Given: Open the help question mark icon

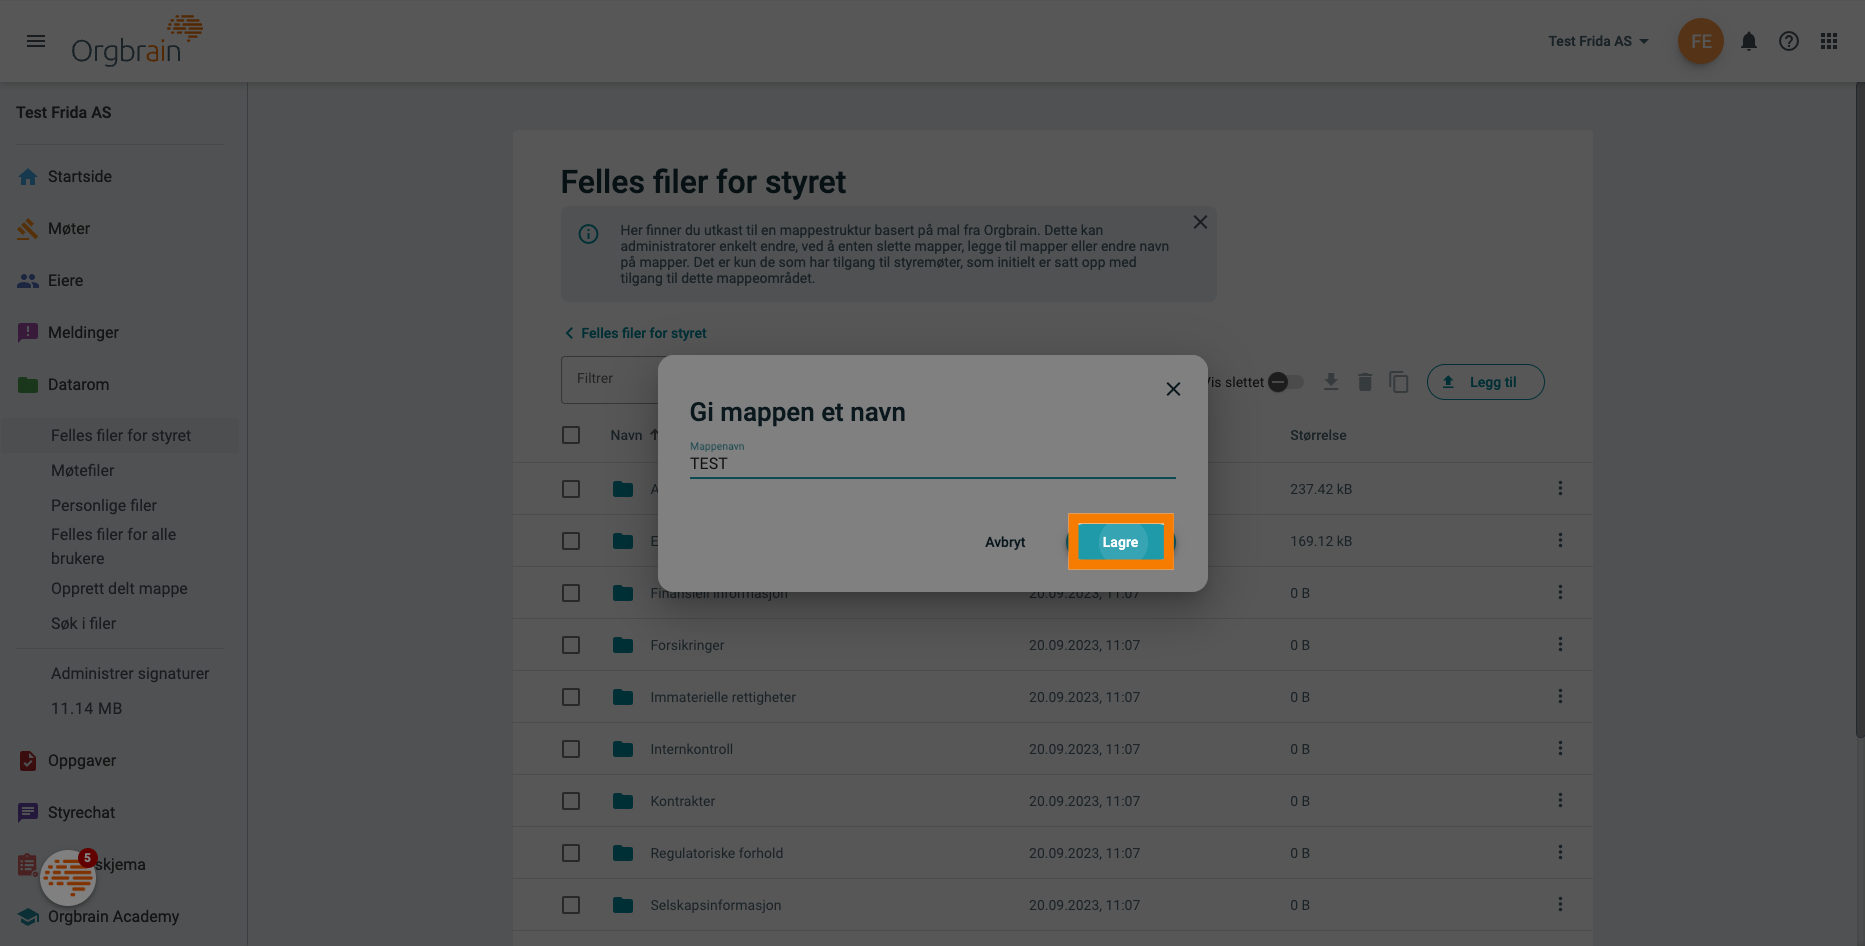Looking at the screenshot, I should tap(1788, 41).
